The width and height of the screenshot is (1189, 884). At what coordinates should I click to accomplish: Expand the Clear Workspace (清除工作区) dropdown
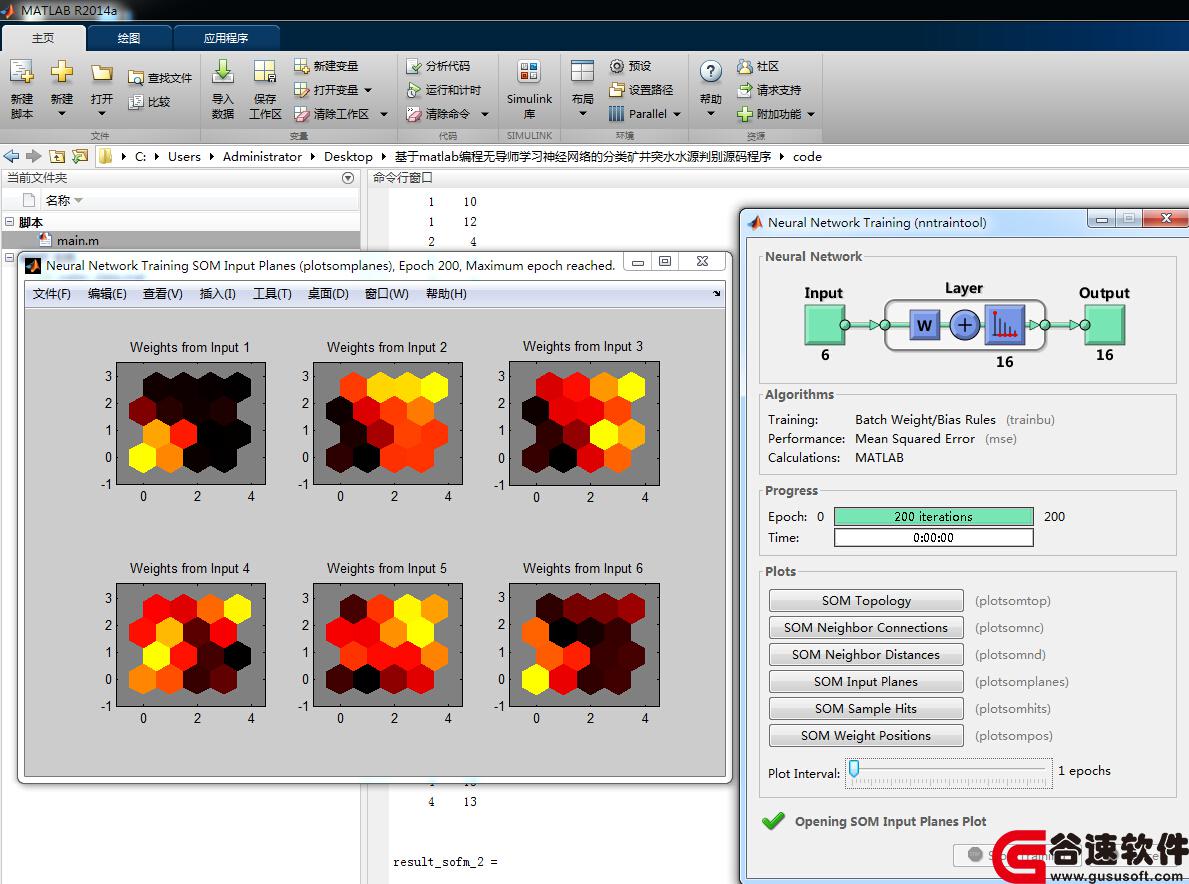[384, 114]
